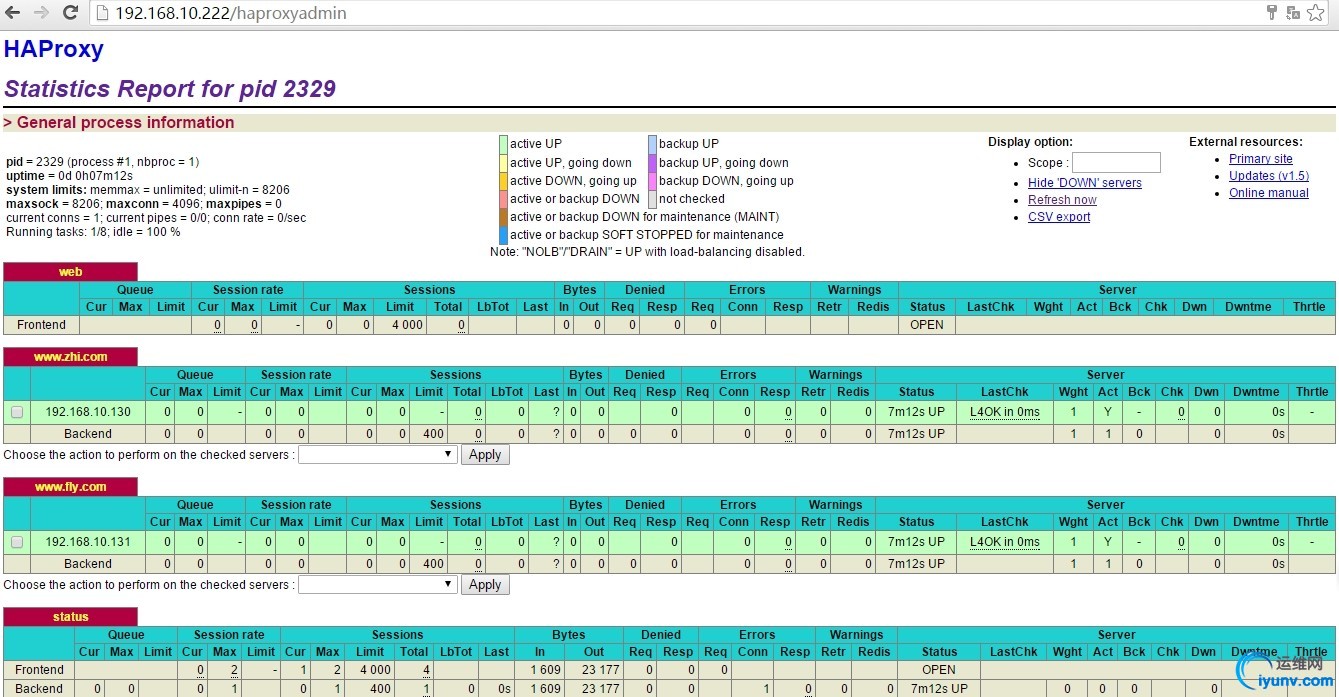The image size is (1339, 697).
Task: Click the status proxy name label
Action: [x=70, y=617]
